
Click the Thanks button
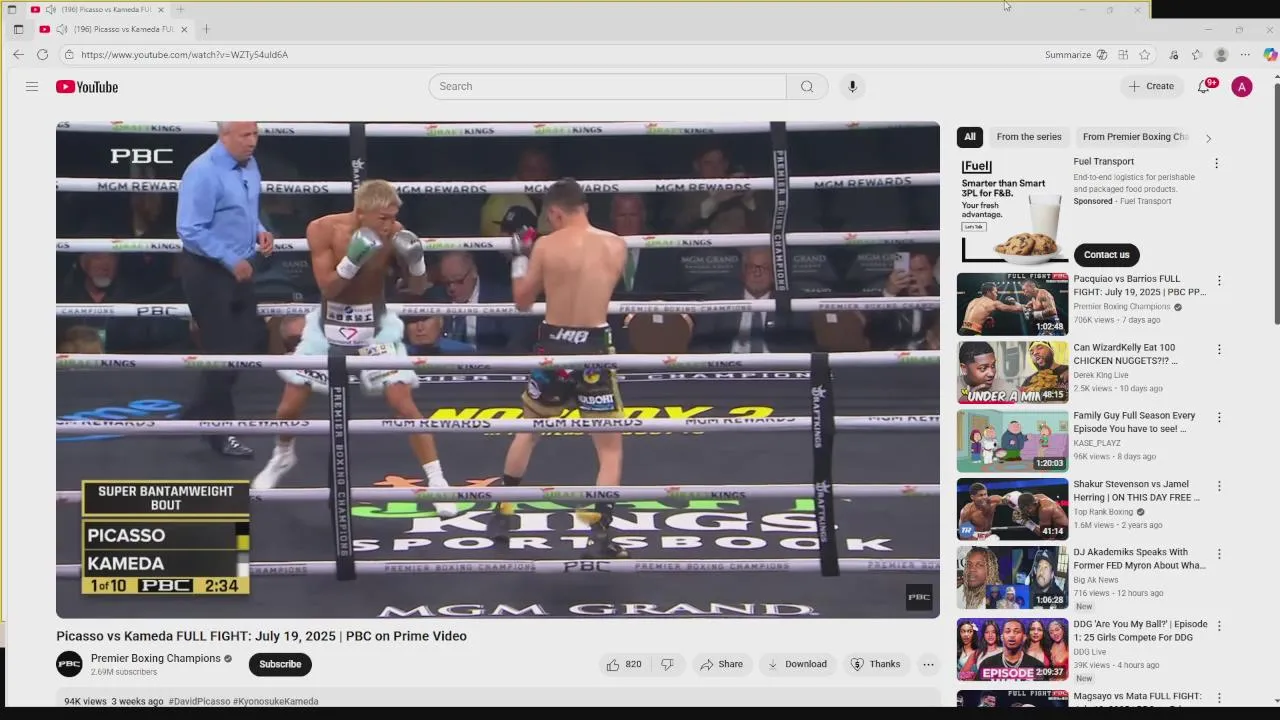click(875, 664)
